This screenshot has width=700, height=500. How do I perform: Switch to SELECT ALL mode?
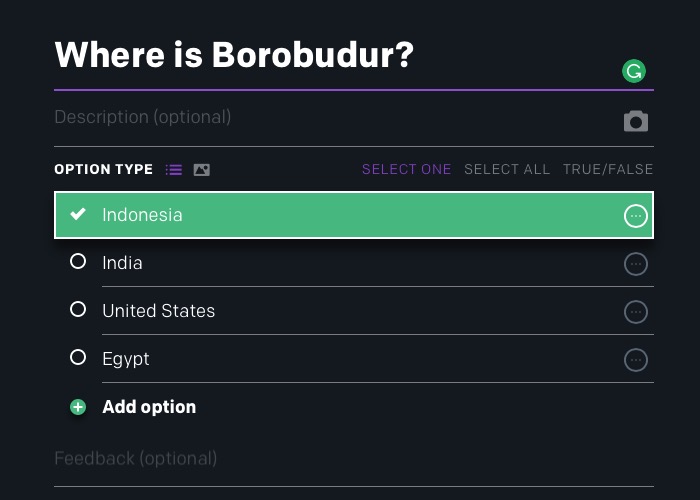[507, 169]
